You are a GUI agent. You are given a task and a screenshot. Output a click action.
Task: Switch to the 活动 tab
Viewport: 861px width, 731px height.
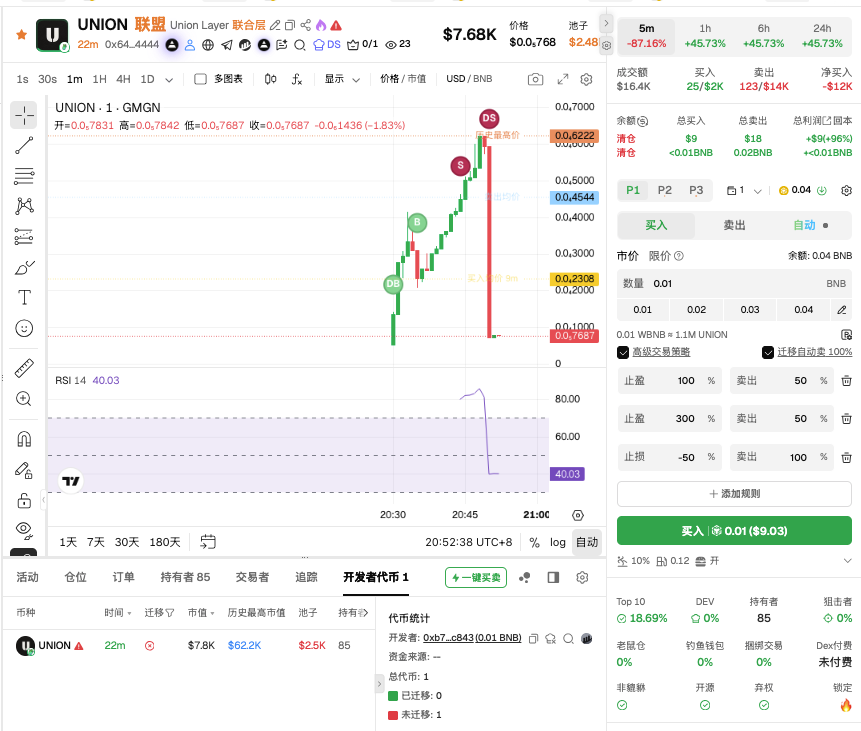[x=27, y=577]
